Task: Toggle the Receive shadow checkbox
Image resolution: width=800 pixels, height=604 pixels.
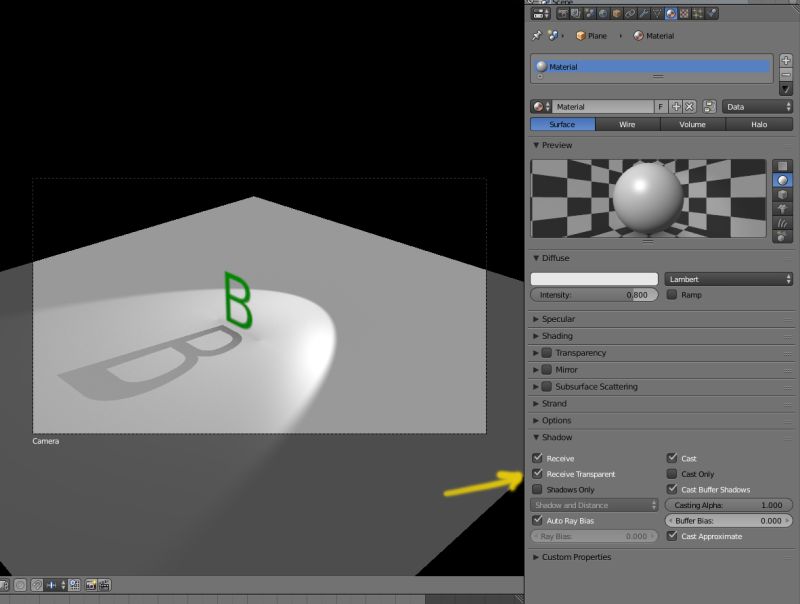Action: point(537,458)
